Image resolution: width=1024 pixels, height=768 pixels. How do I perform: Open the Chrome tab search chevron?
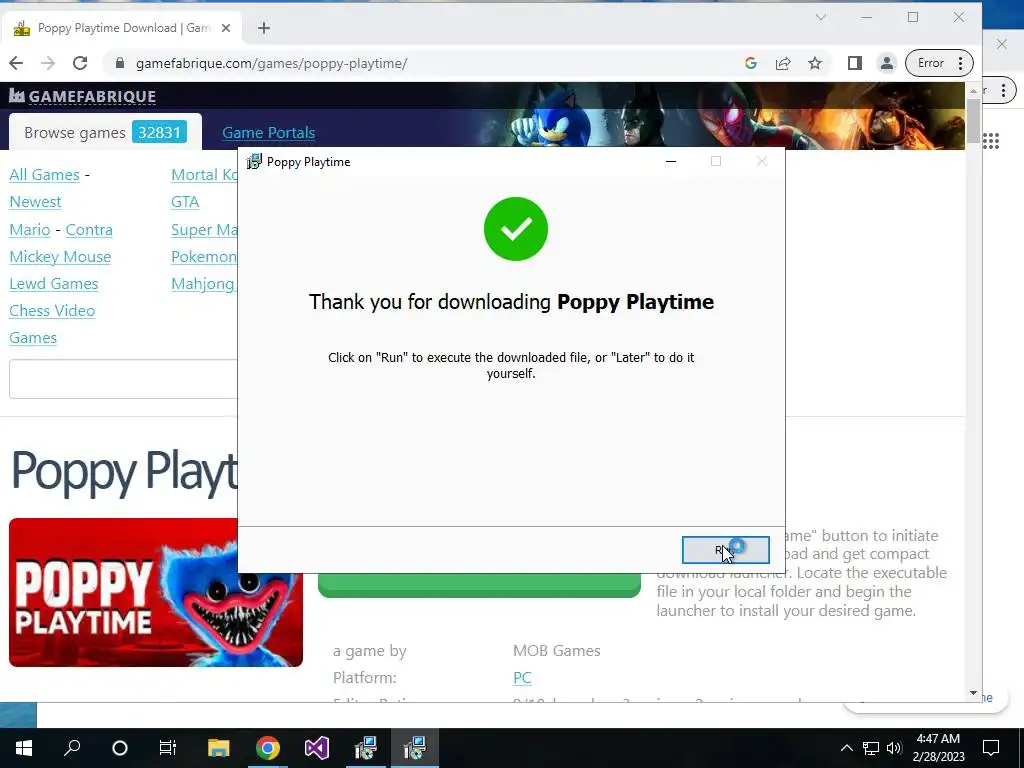[821, 18]
